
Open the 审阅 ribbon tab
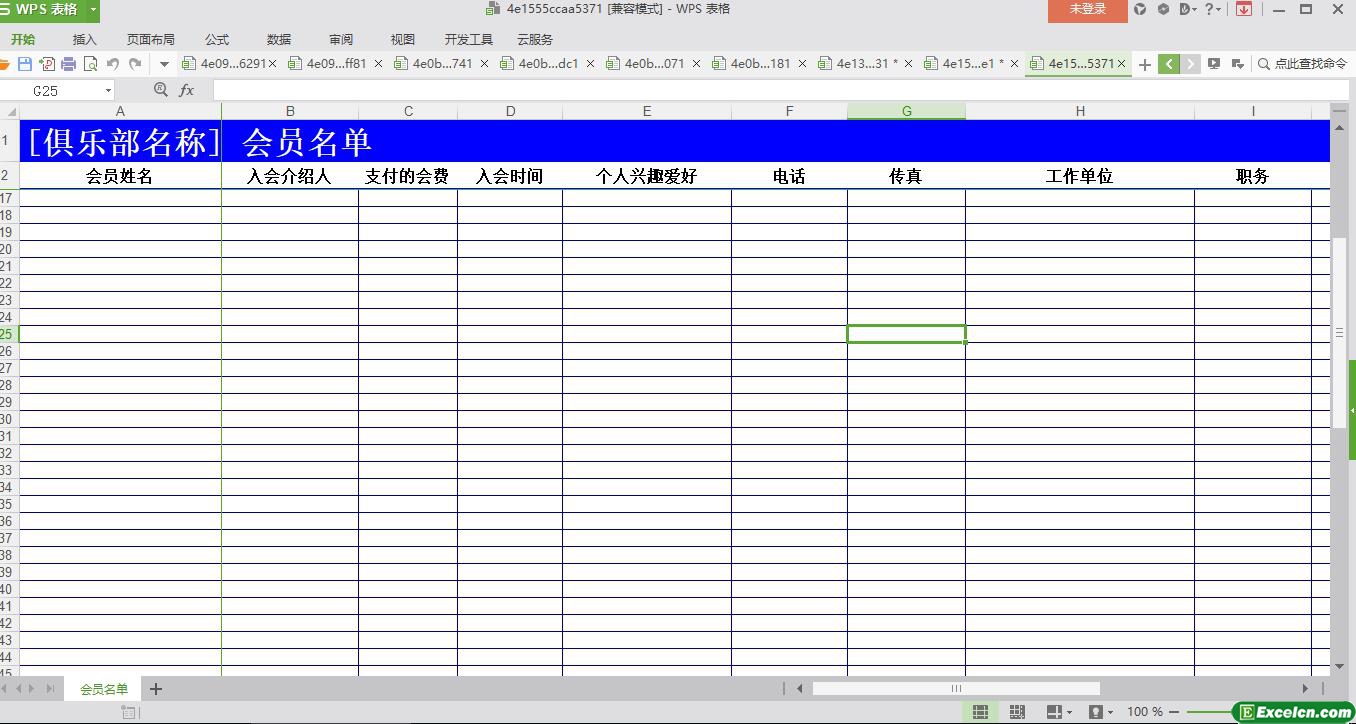coord(341,40)
